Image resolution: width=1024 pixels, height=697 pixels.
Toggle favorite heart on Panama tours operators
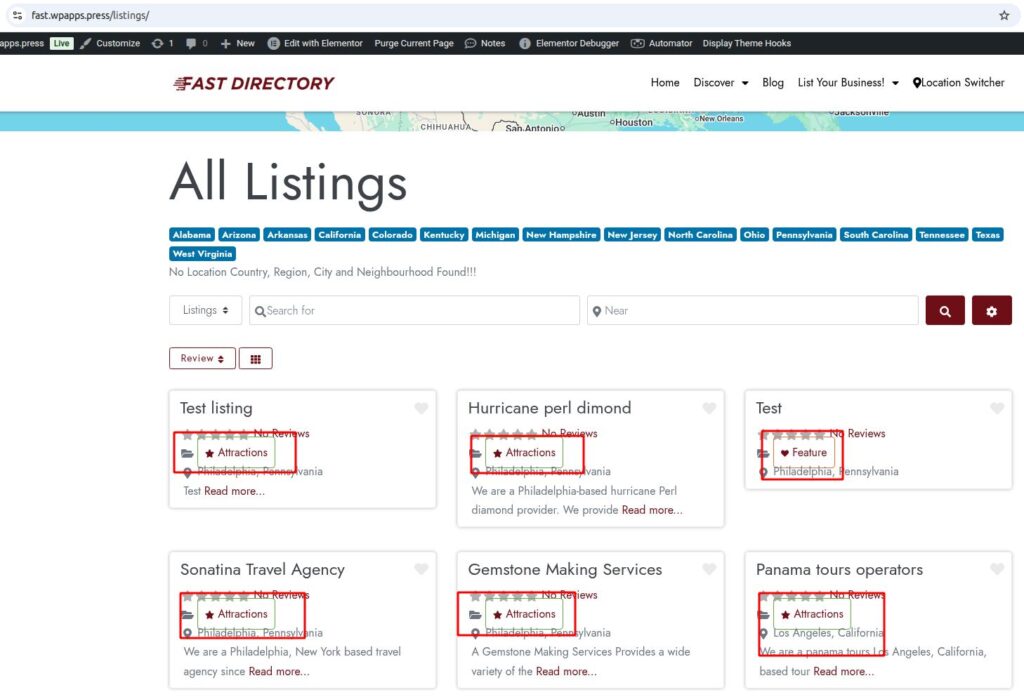pos(997,569)
